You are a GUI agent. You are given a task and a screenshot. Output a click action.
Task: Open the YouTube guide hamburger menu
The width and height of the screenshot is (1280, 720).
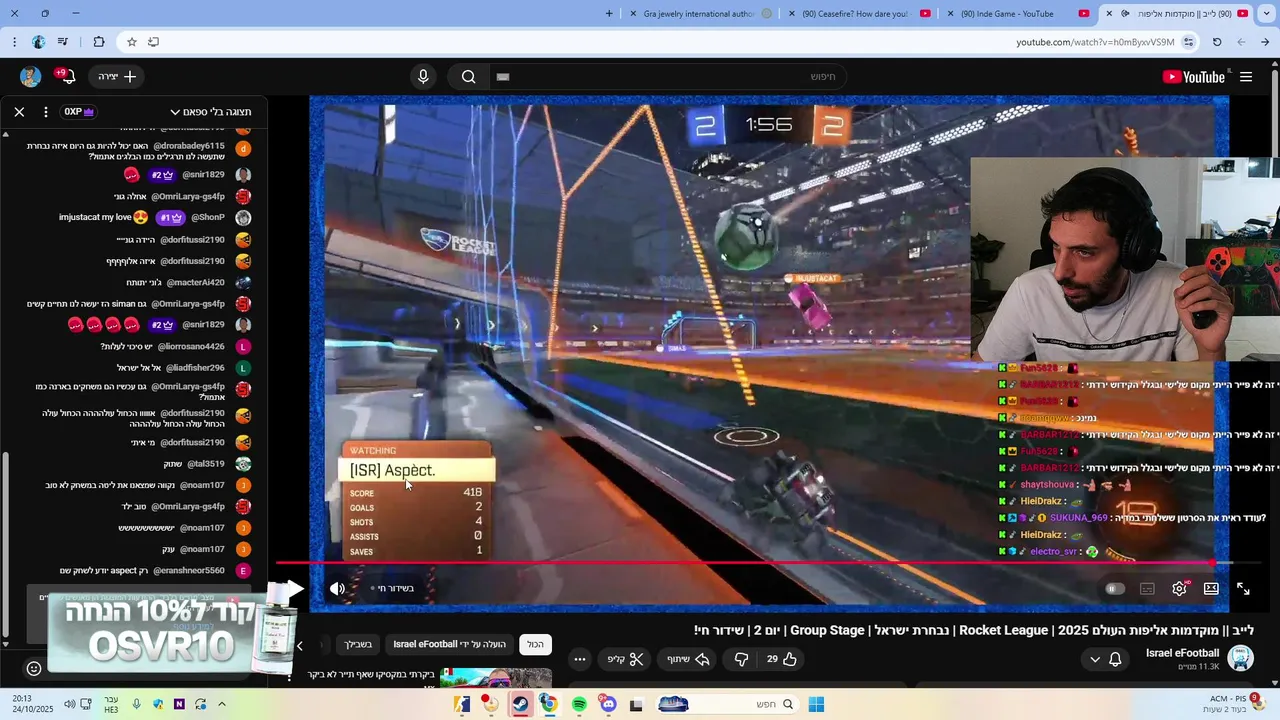(x=1246, y=77)
